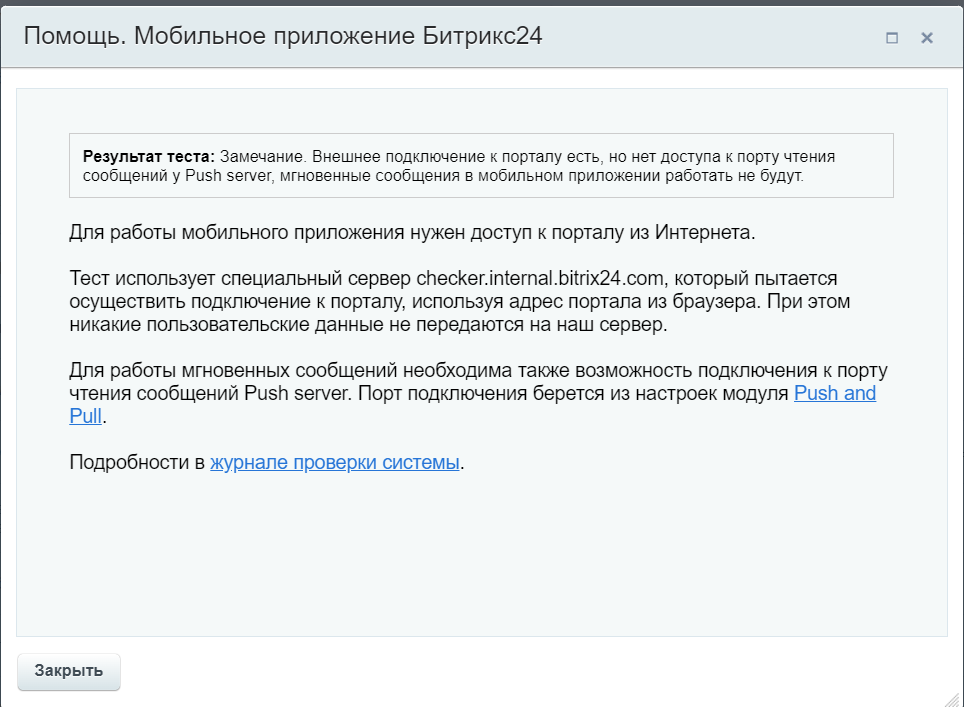
Task: Click the dialog title Помощь. Мобильное приложение Битрикс24
Action: [x=283, y=36]
